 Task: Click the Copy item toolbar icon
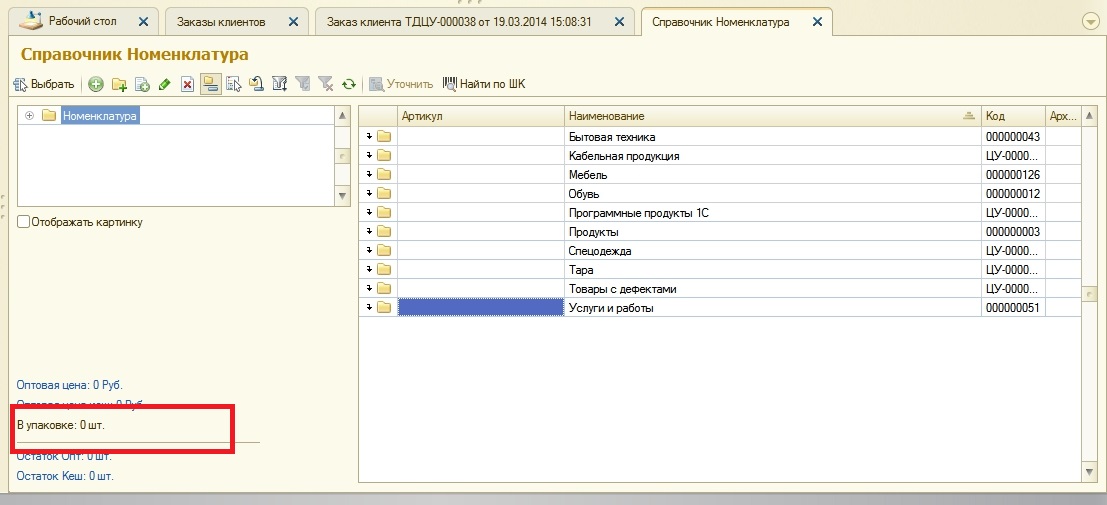142,85
